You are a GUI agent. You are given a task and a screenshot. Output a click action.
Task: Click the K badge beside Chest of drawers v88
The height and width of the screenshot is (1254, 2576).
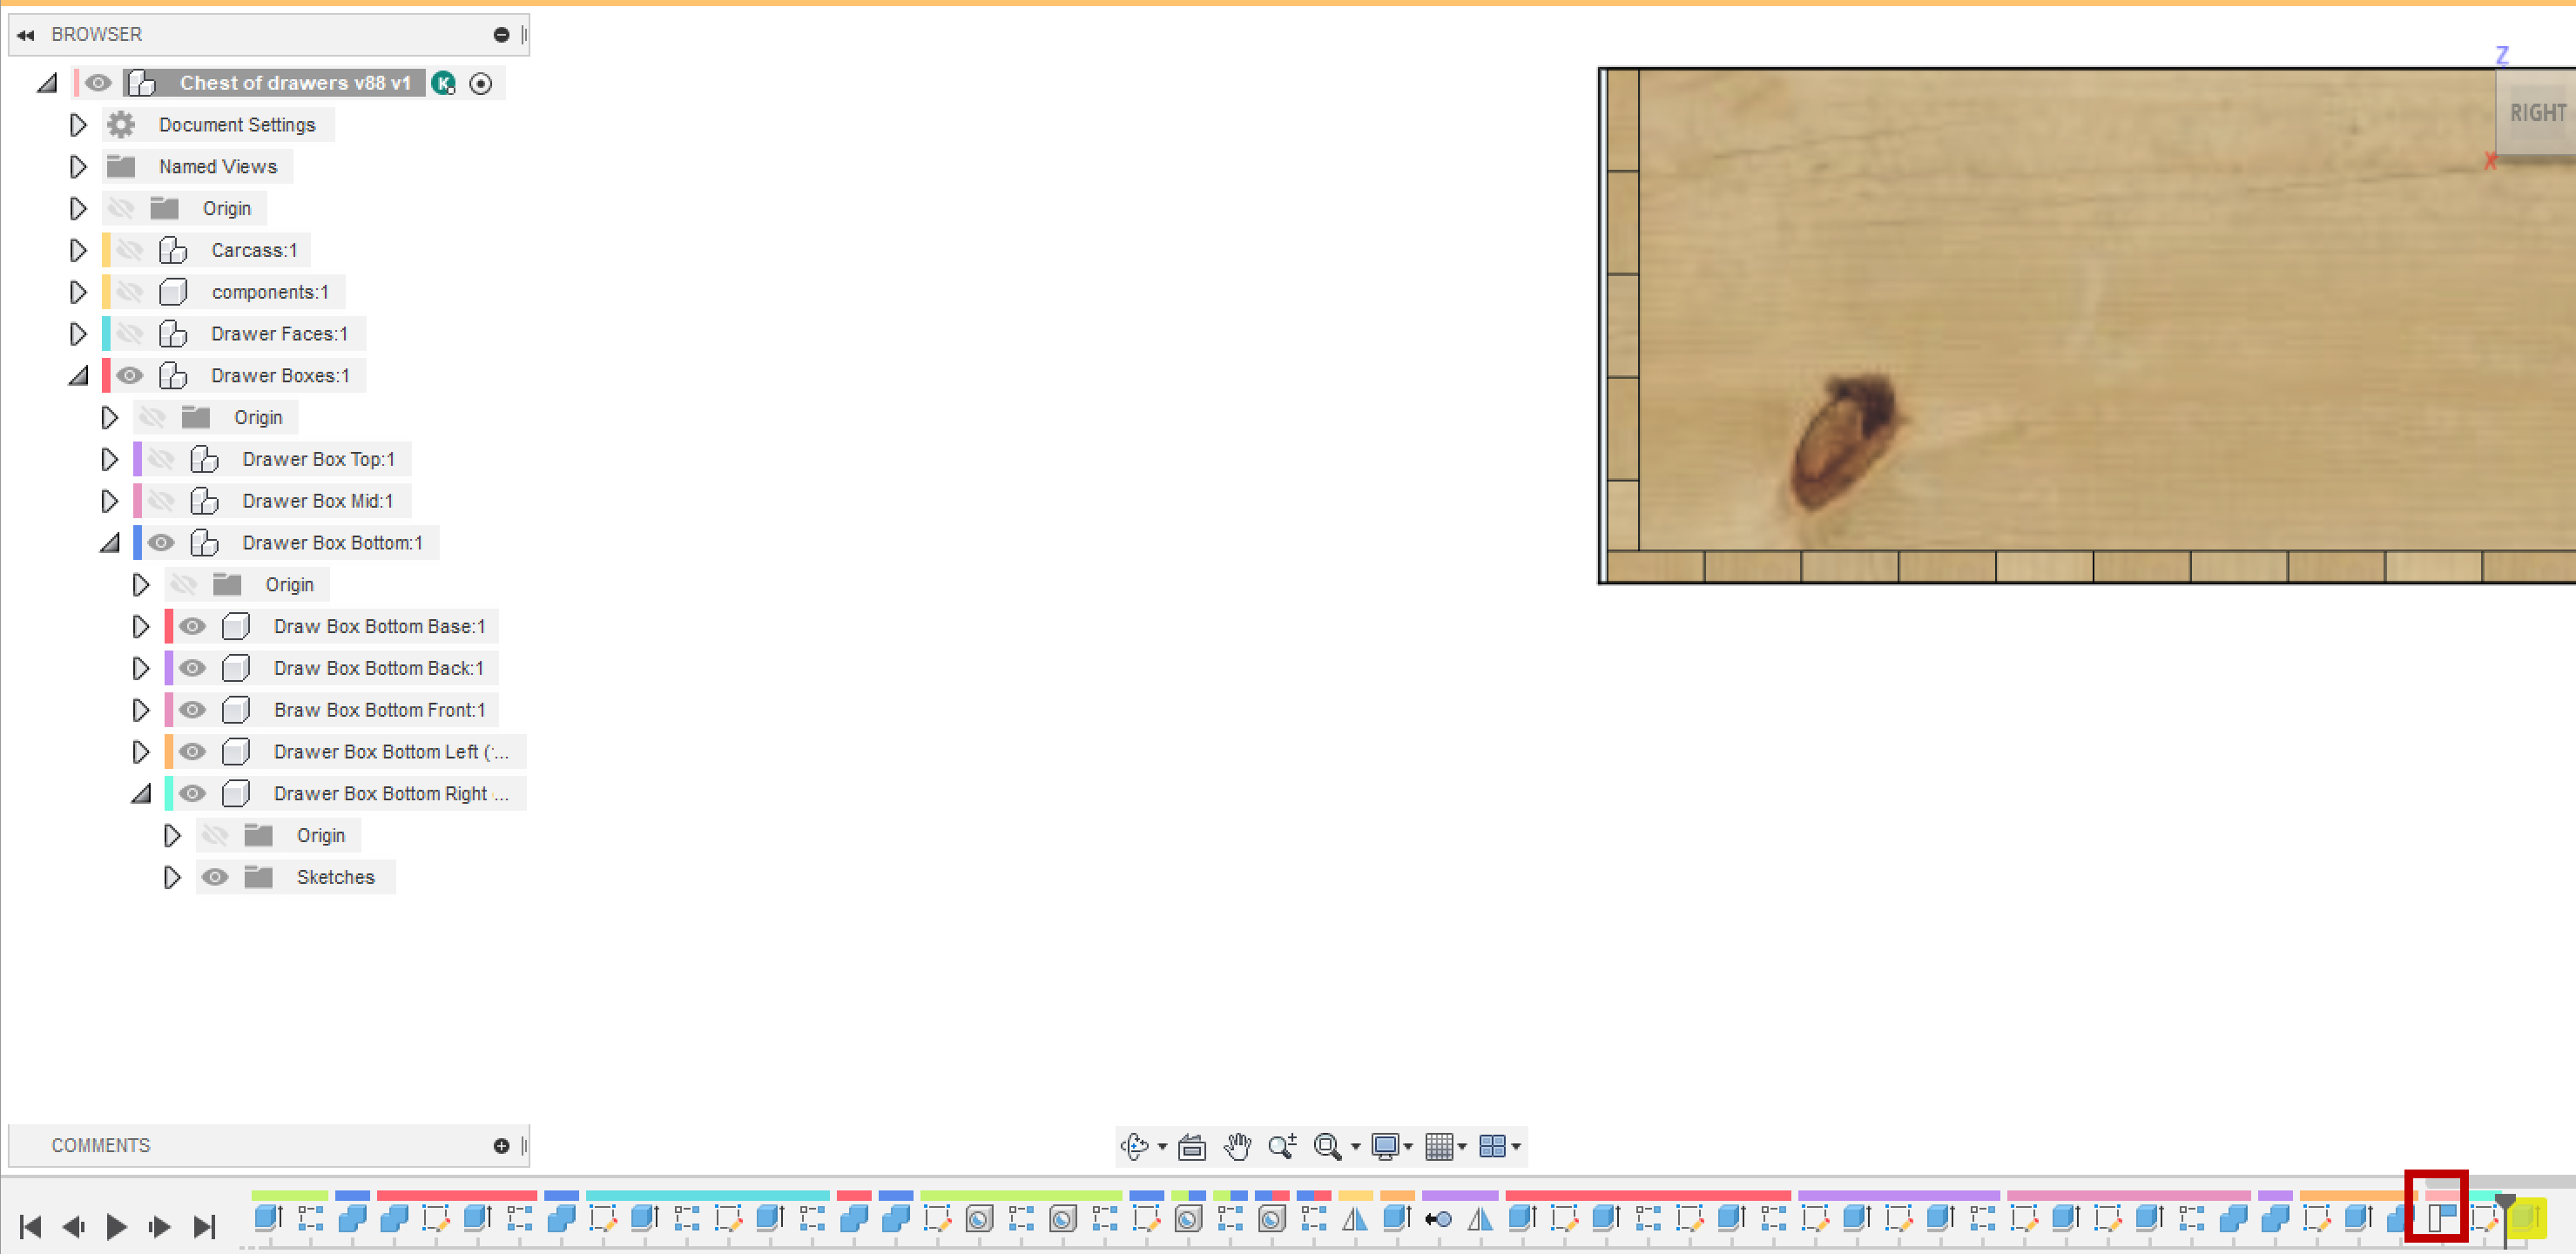[444, 83]
